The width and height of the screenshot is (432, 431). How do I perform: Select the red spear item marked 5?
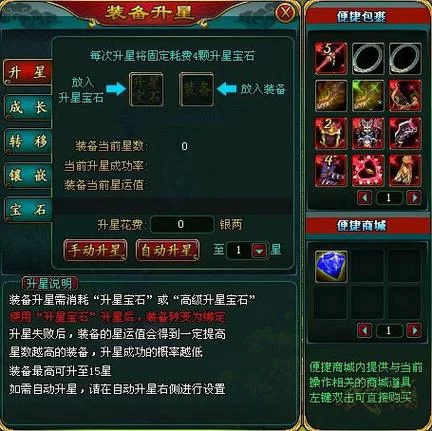tap(331, 58)
